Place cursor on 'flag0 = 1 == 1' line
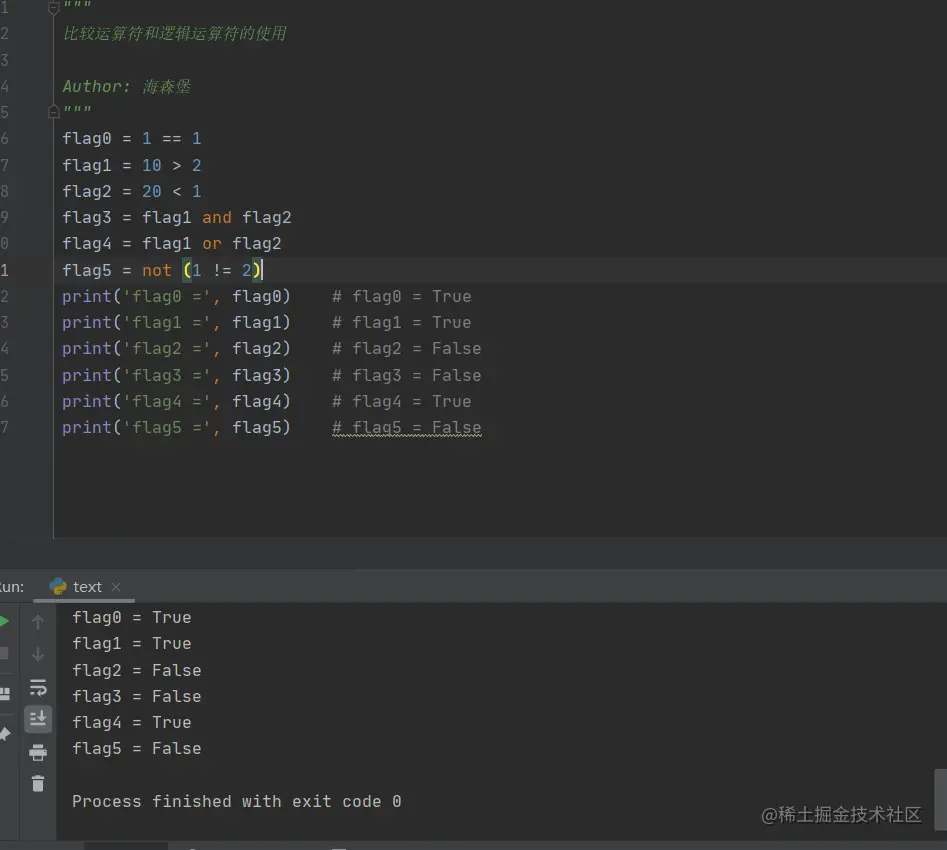947x850 pixels. (x=132, y=138)
